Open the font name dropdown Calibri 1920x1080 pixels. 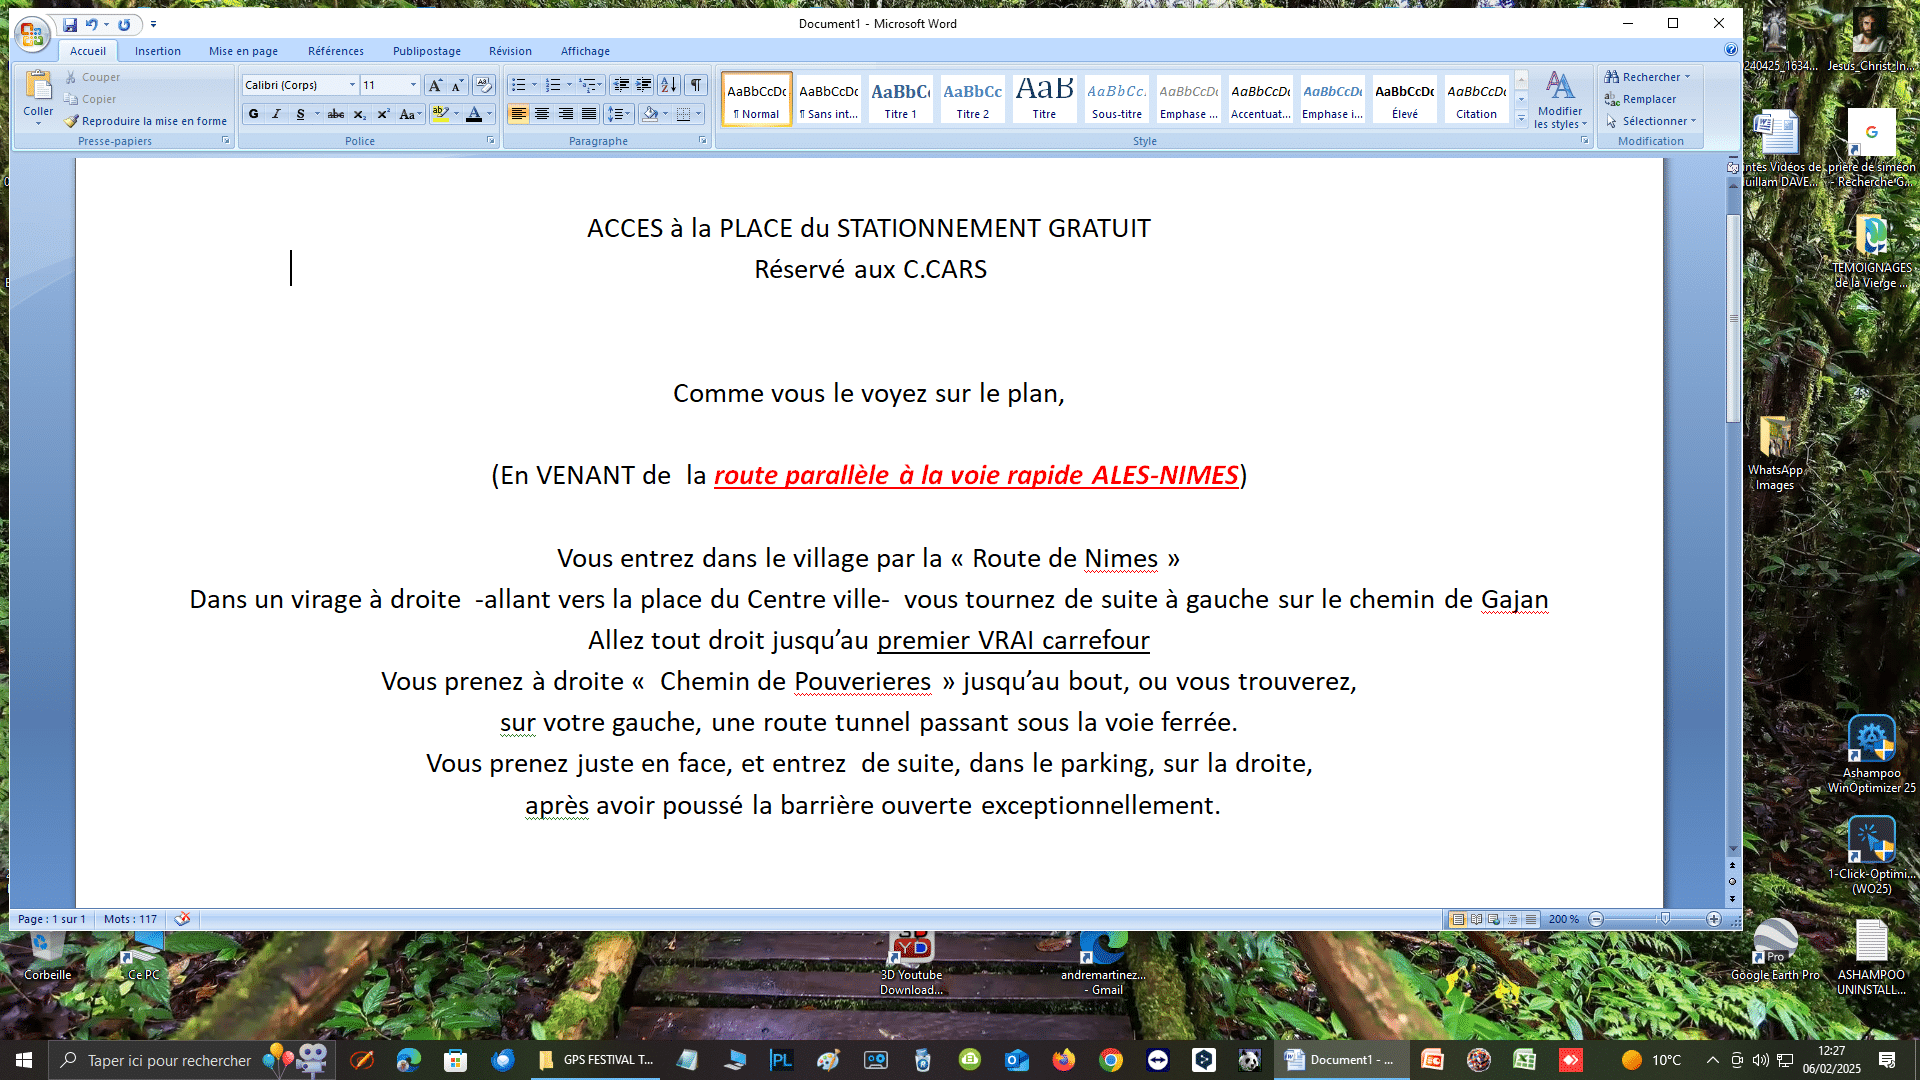[352, 85]
